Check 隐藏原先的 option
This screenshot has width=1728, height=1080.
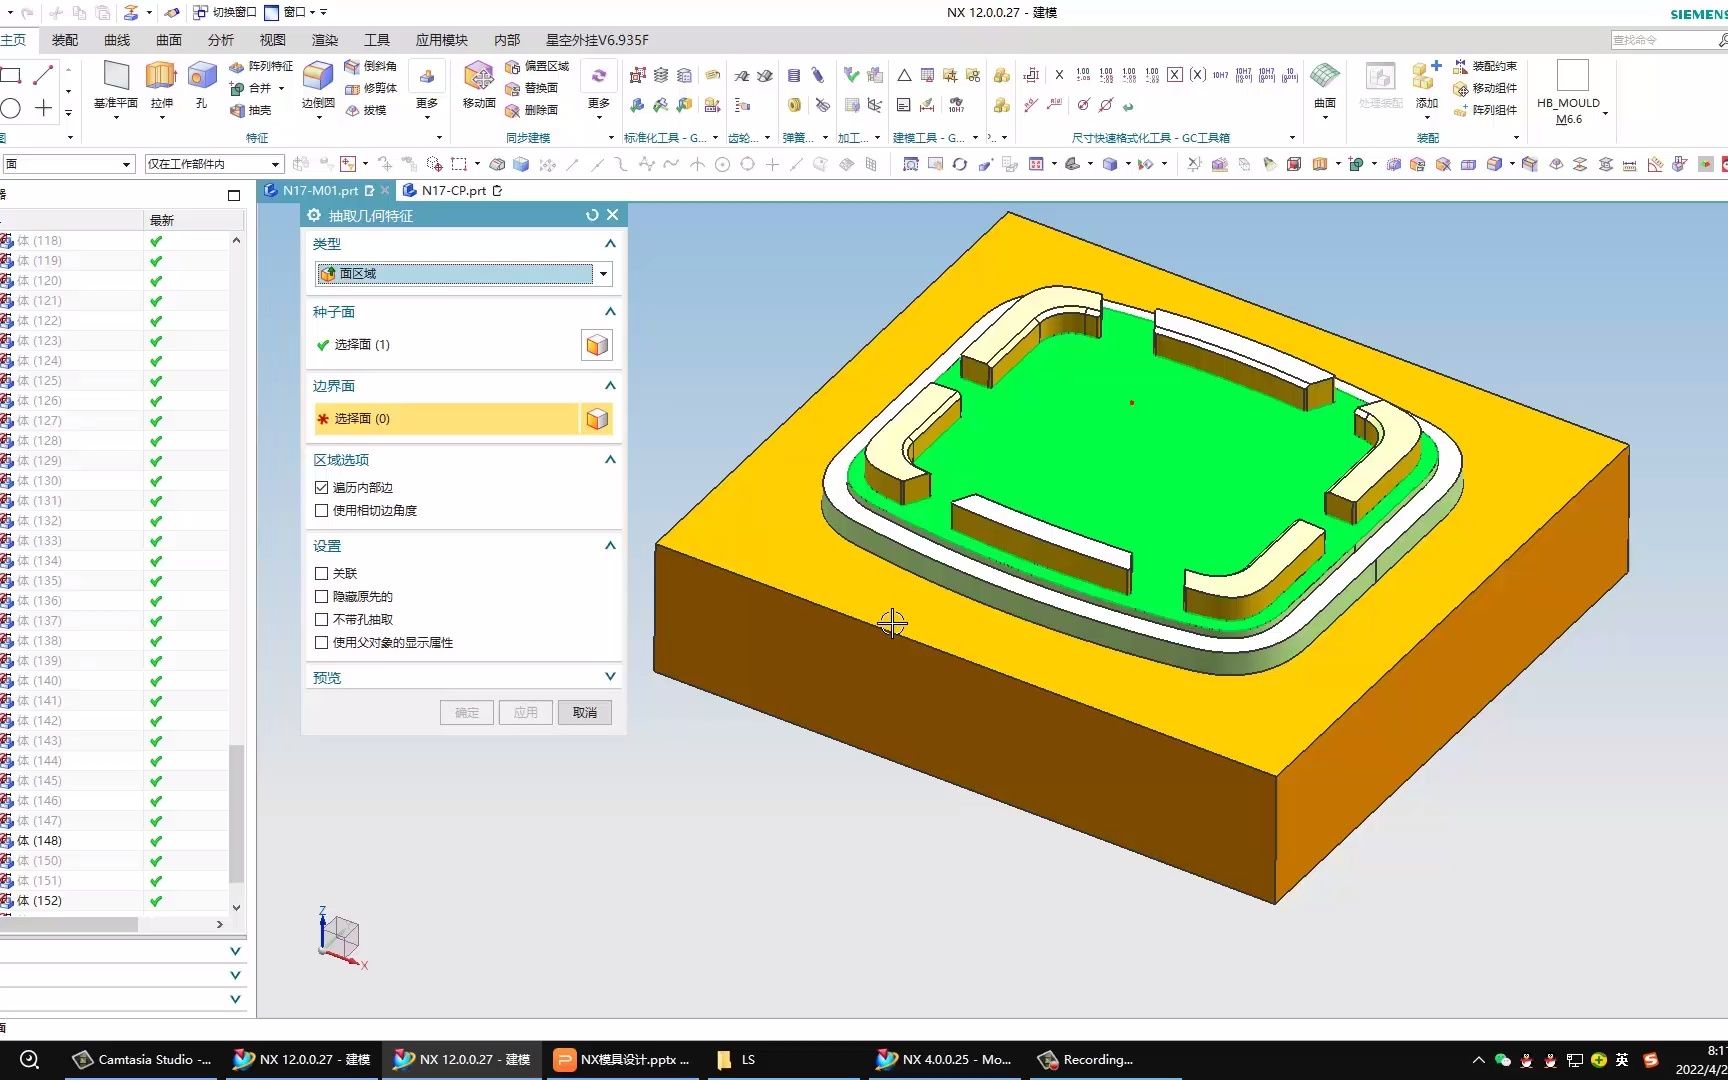pos(321,596)
